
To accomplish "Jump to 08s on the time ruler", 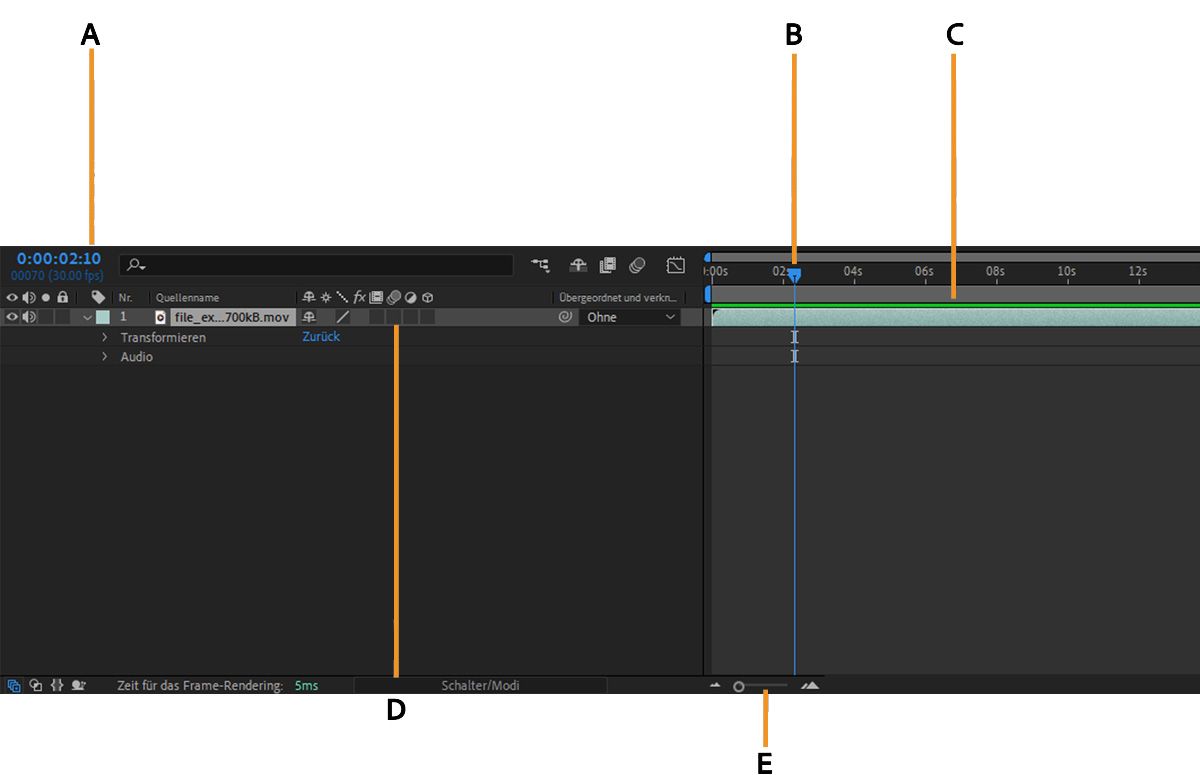I will (x=995, y=271).
